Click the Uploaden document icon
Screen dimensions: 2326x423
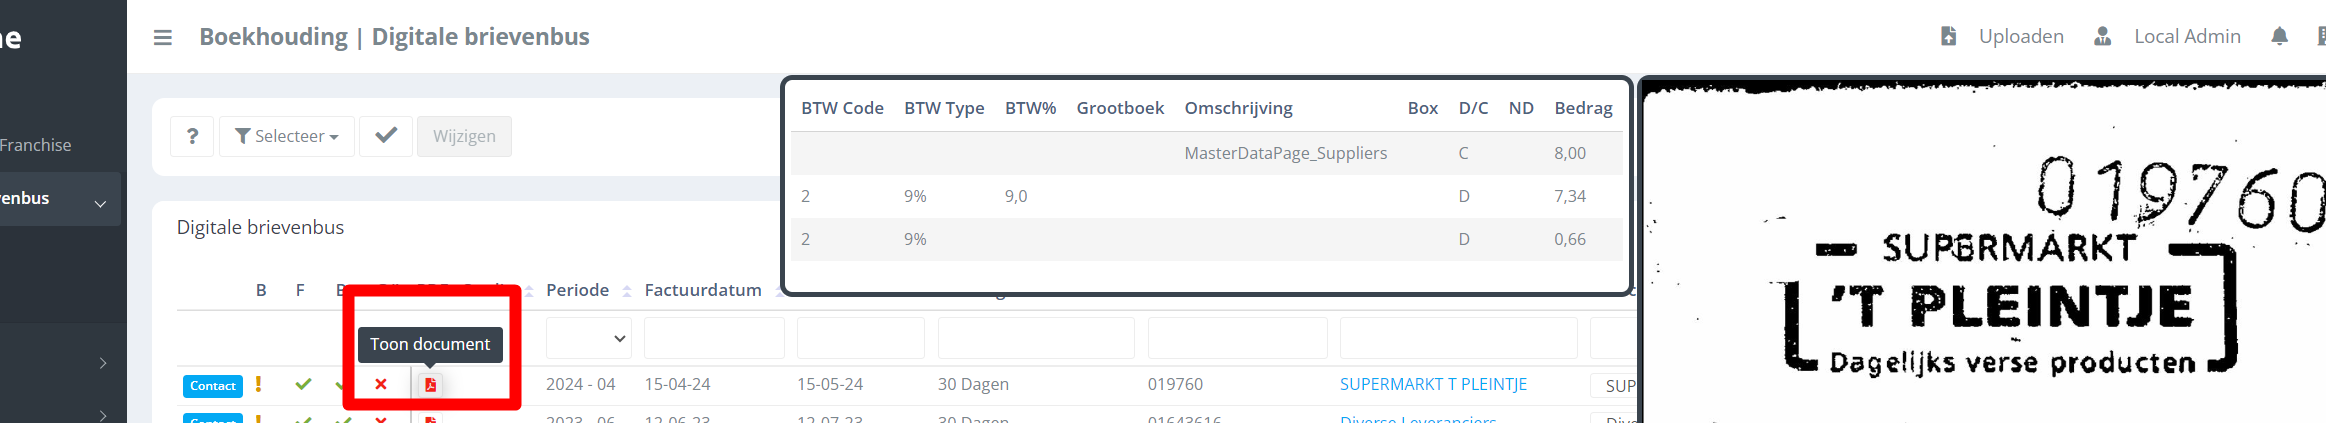tap(1948, 36)
